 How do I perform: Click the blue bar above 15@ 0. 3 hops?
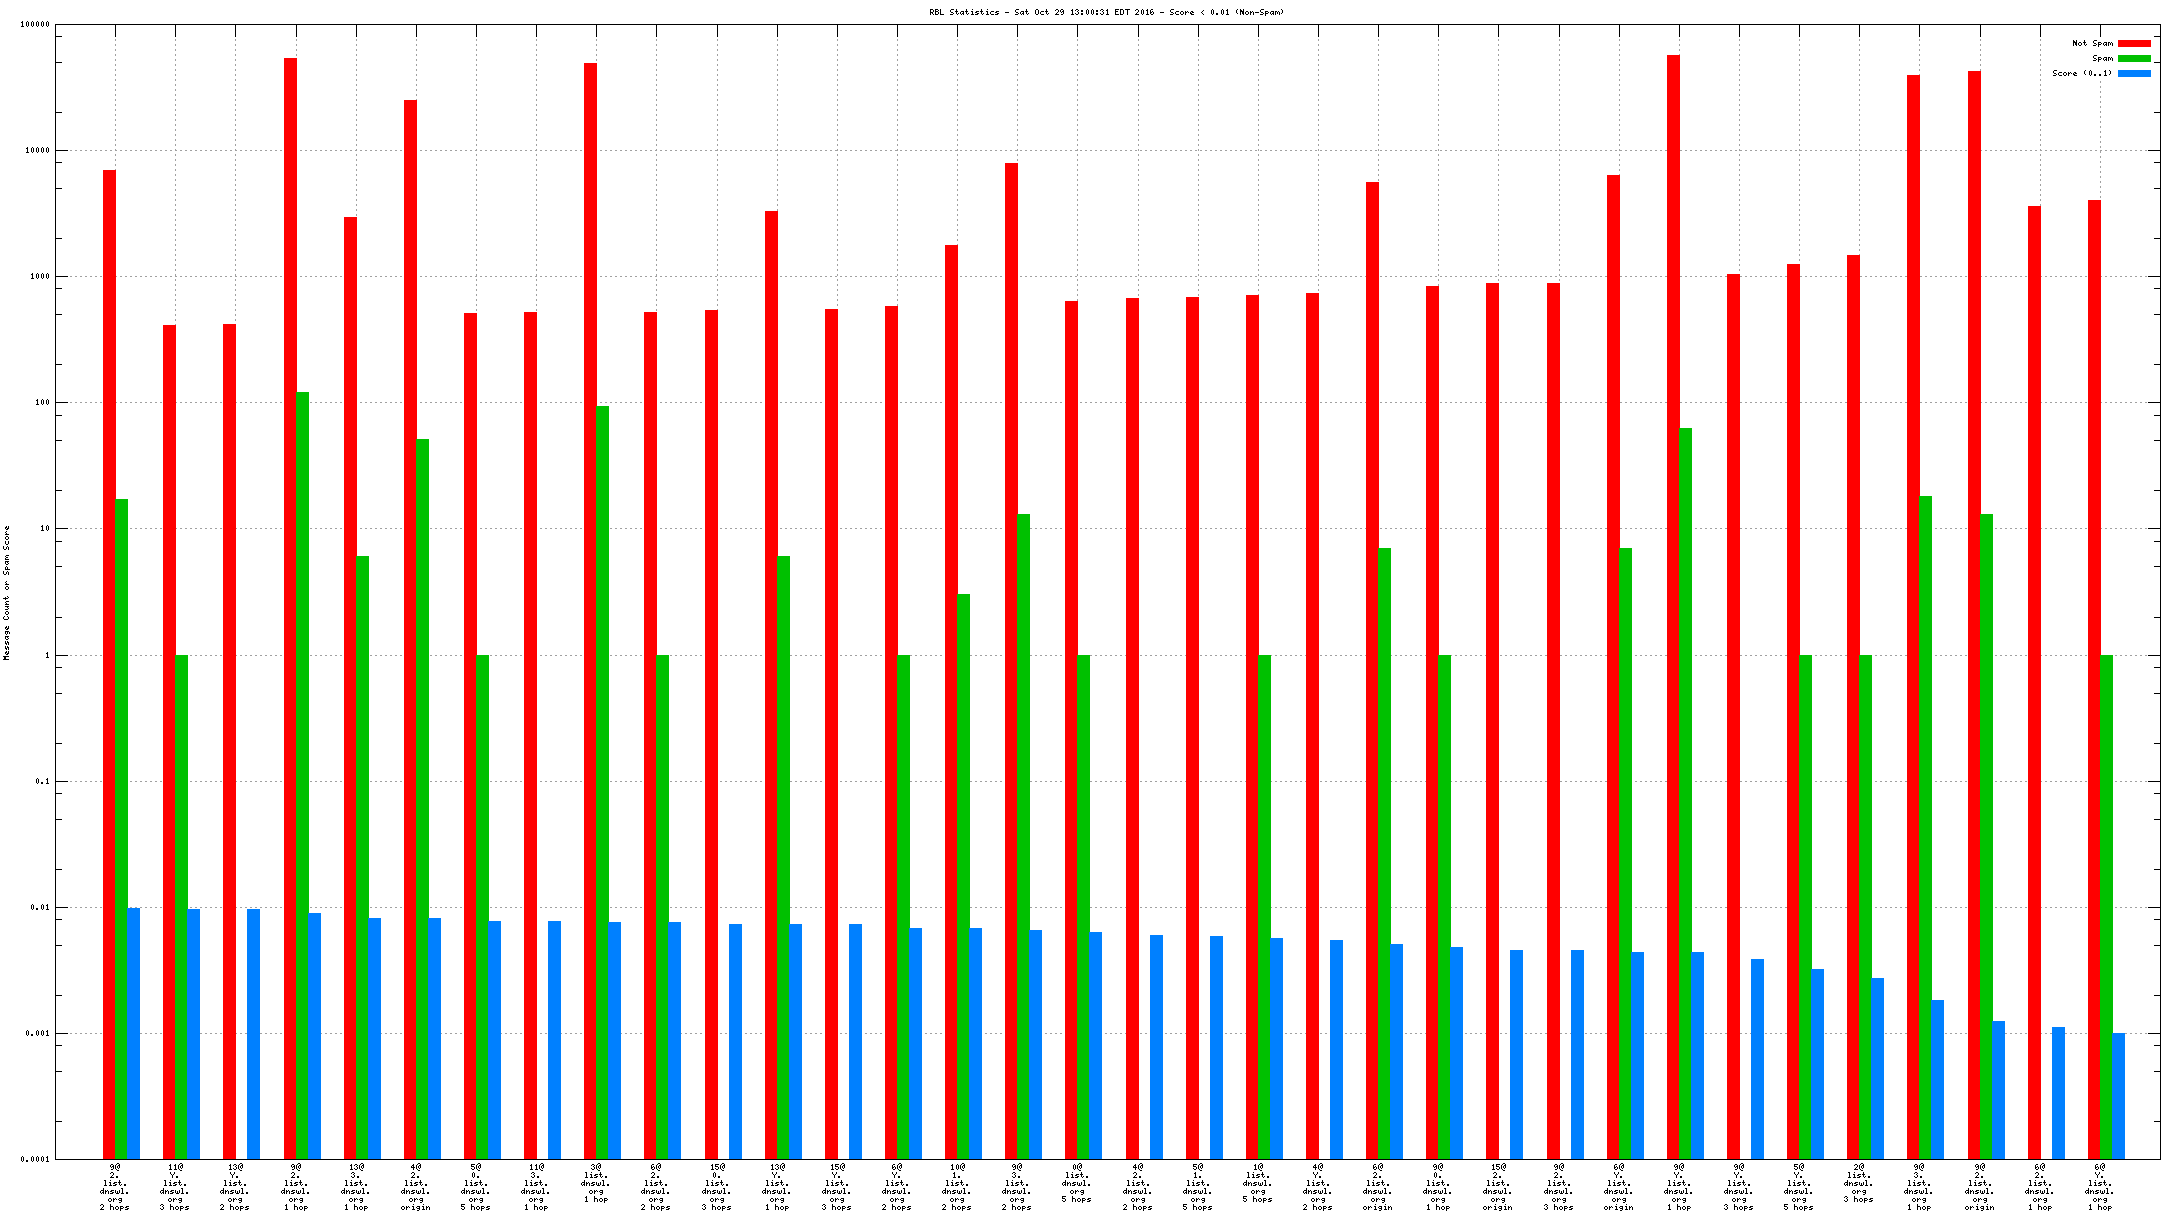pos(735,1040)
